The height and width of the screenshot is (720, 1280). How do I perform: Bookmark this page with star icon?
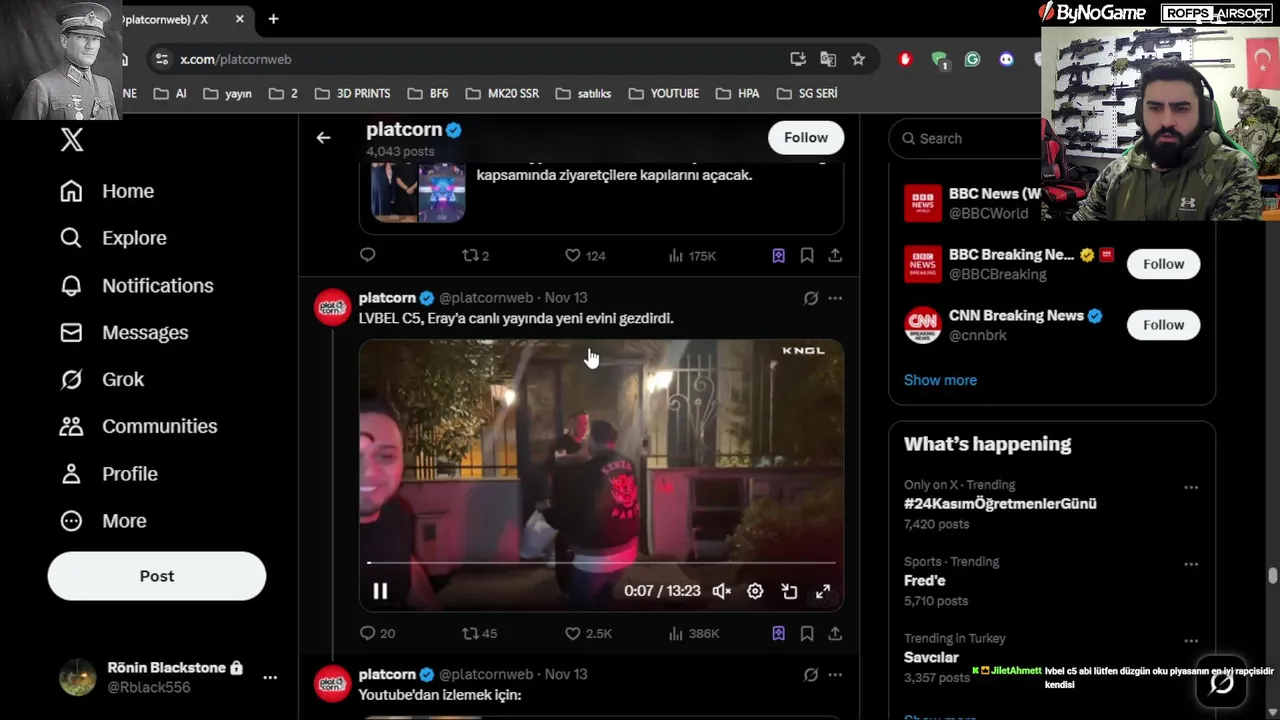pyautogui.click(x=858, y=59)
